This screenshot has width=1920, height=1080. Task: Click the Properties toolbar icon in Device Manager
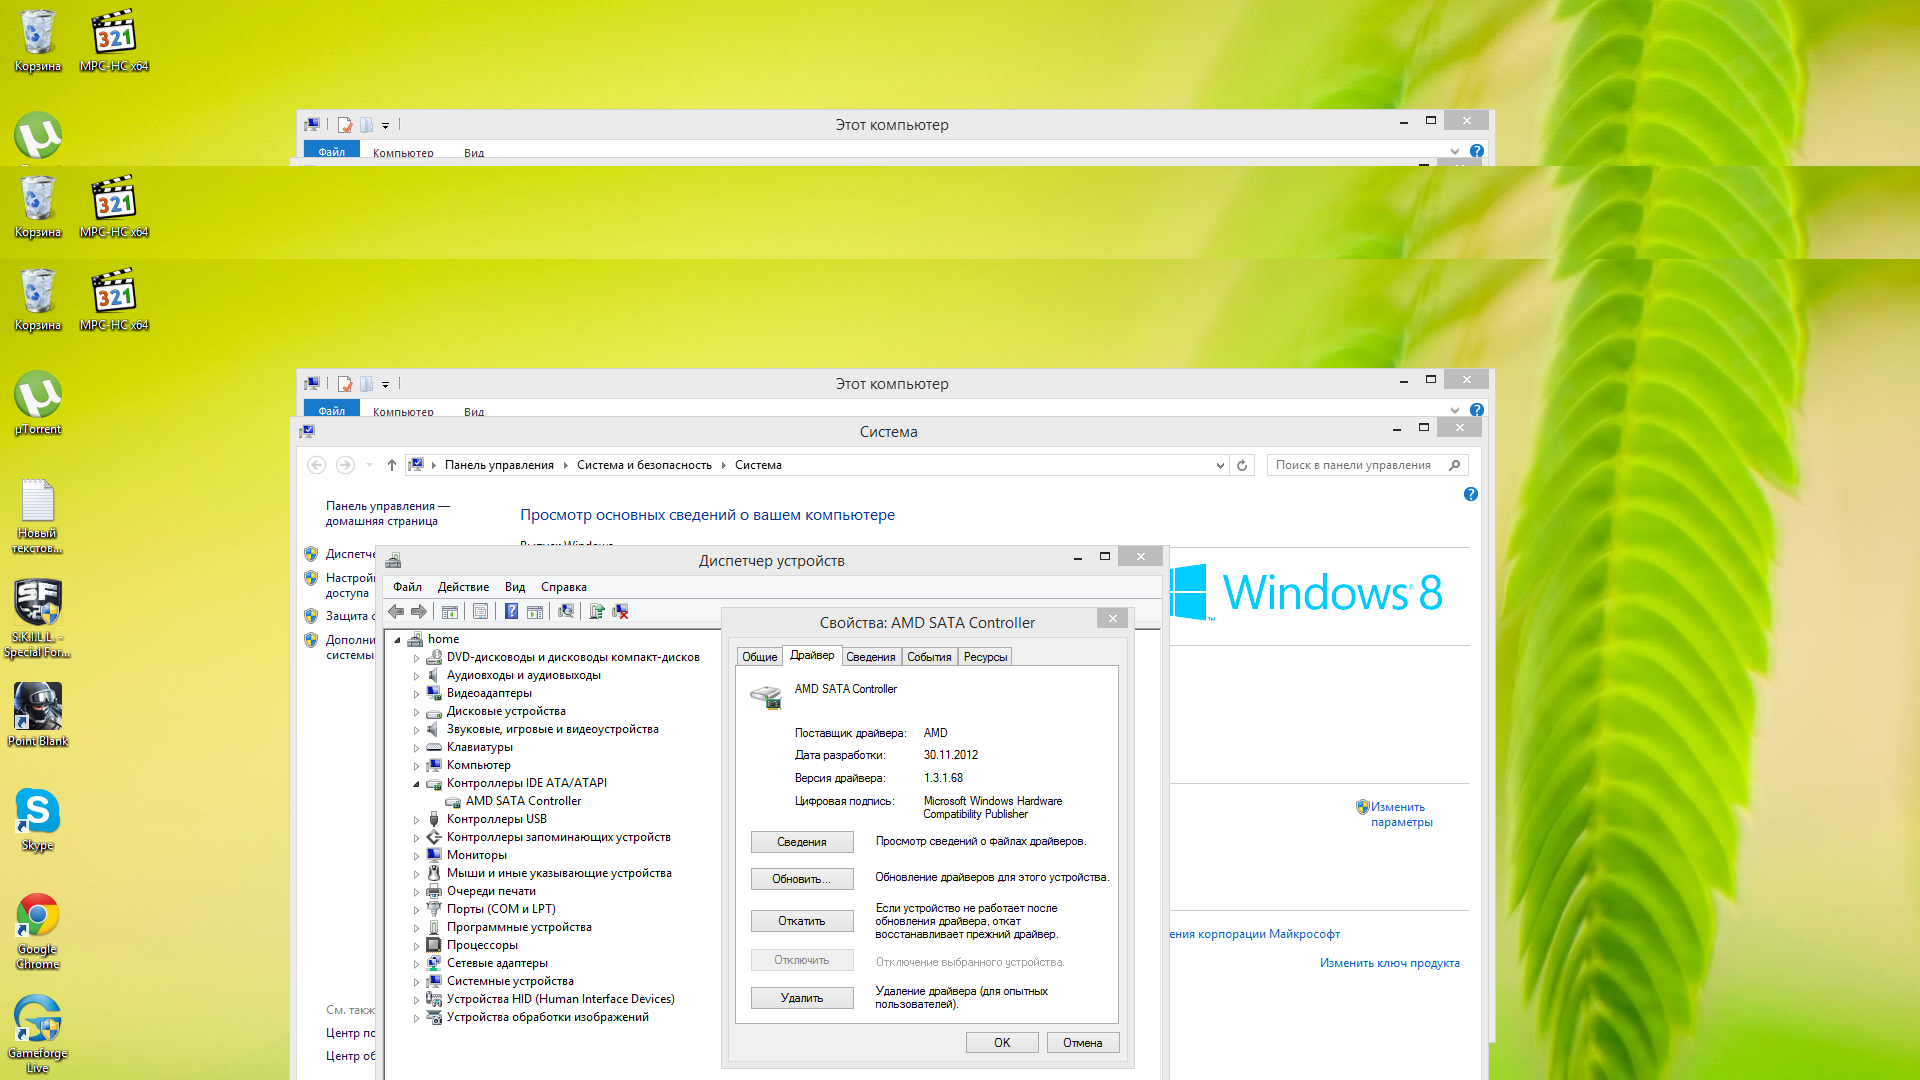pos(480,611)
